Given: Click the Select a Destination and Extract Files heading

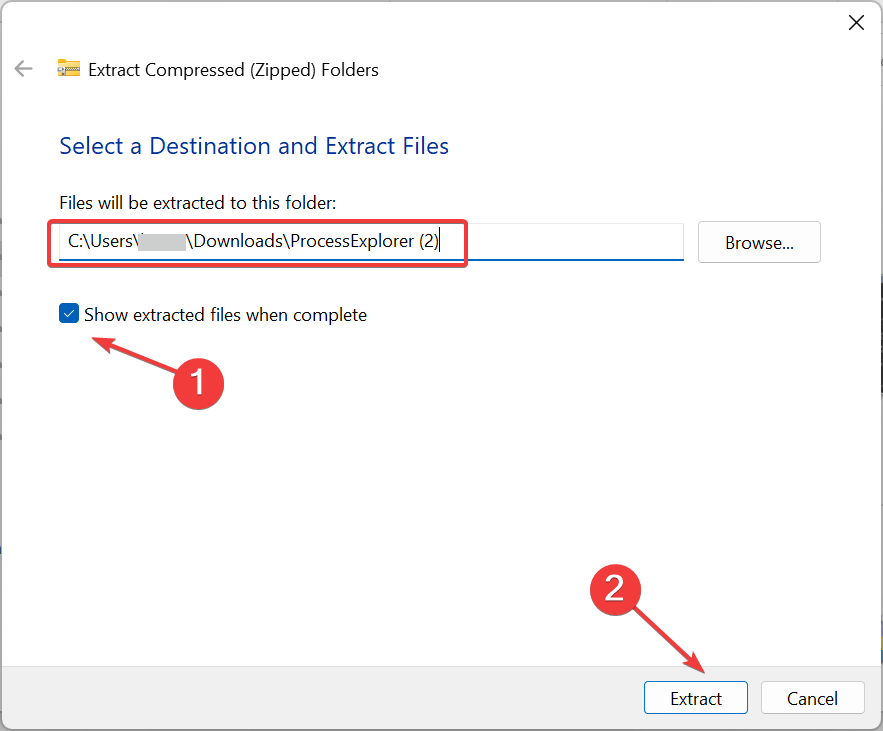Looking at the screenshot, I should pos(254,146).
